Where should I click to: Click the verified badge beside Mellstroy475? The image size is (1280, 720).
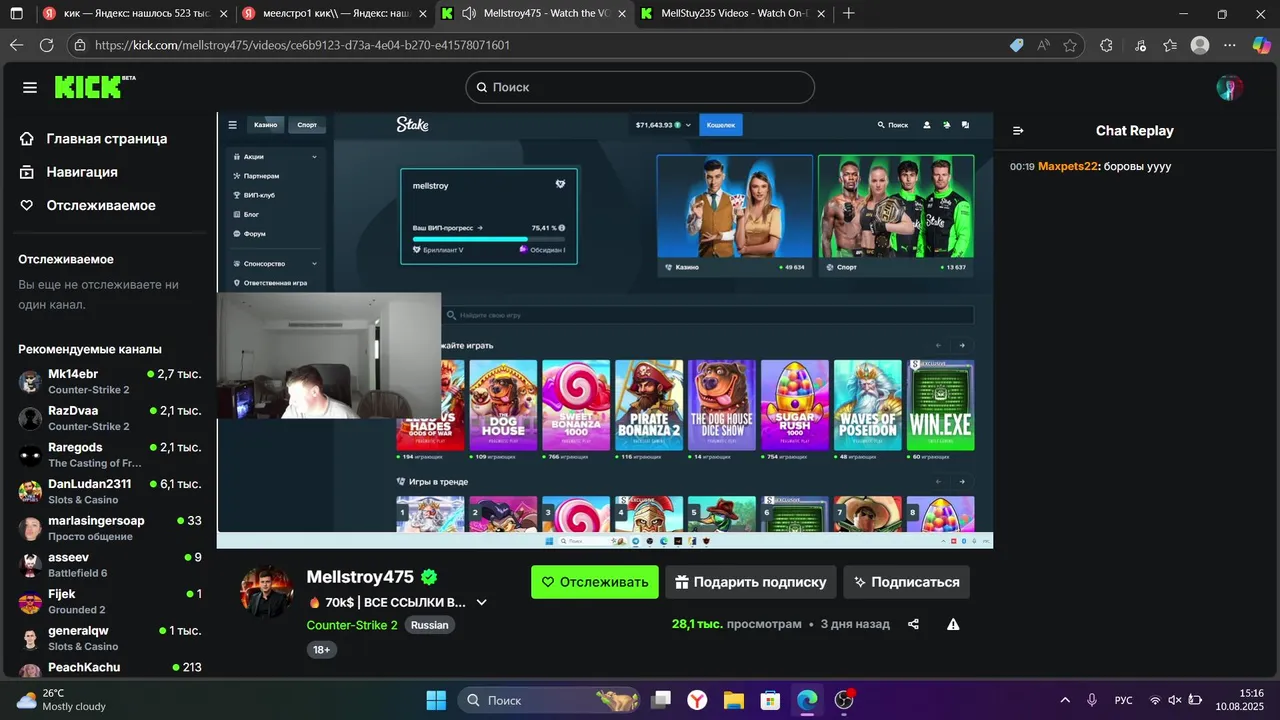[x=430, y=577]
